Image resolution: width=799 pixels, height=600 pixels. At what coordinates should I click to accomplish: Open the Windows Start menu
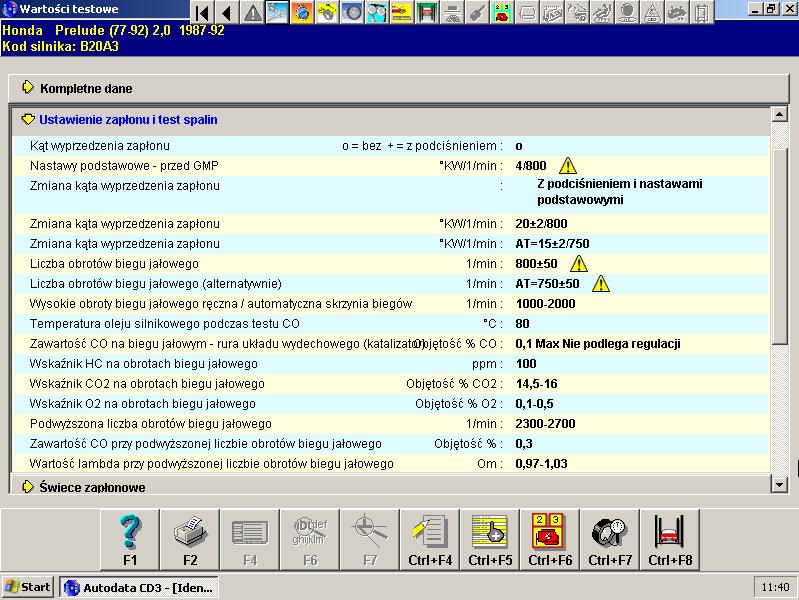click(x=28, y=587)
